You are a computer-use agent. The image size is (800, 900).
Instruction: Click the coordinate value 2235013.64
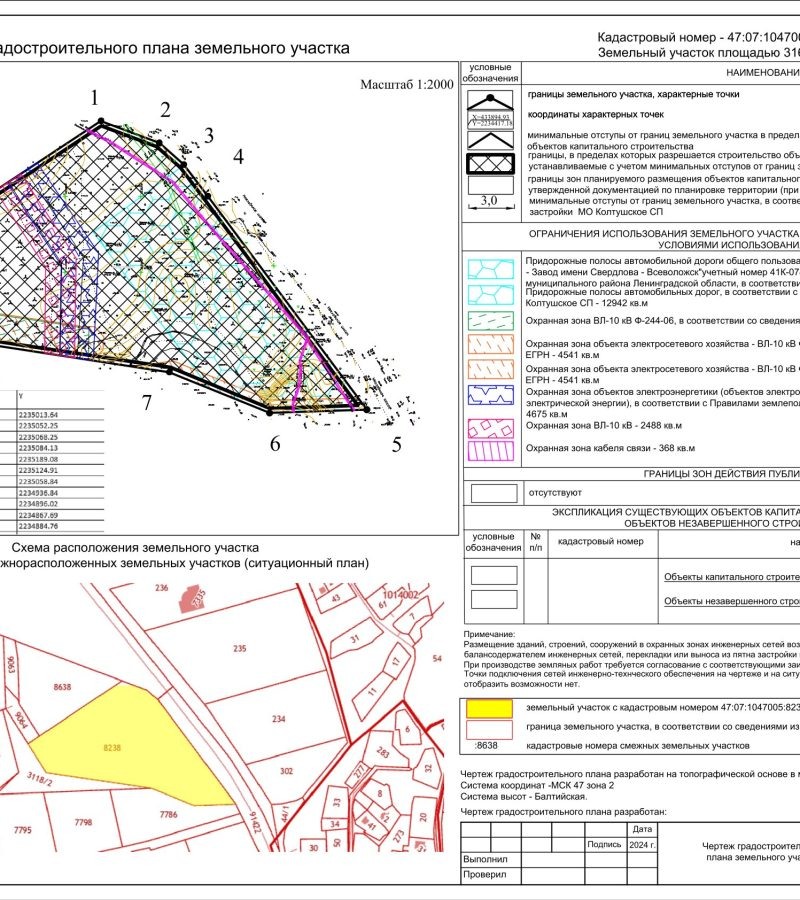pos(38,414)
